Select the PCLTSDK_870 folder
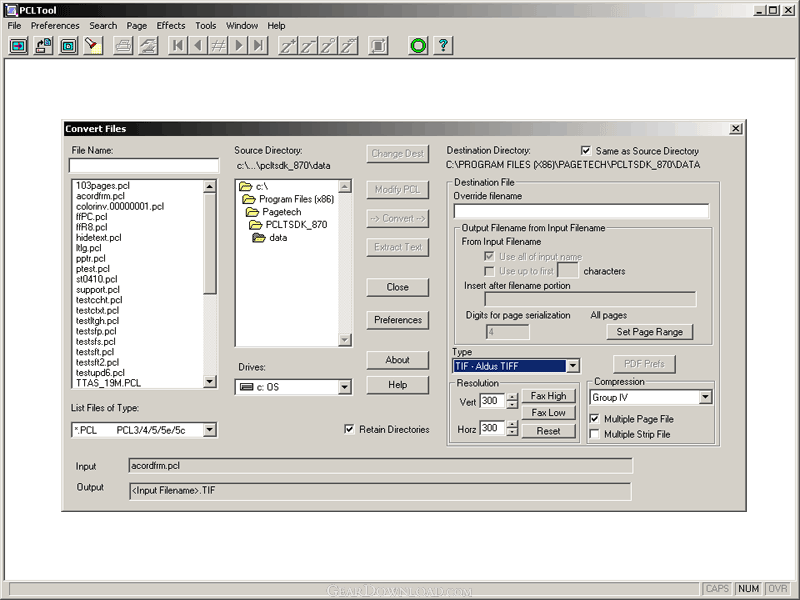This screenshot has height=600, width=800. click(x=289, y=224)
